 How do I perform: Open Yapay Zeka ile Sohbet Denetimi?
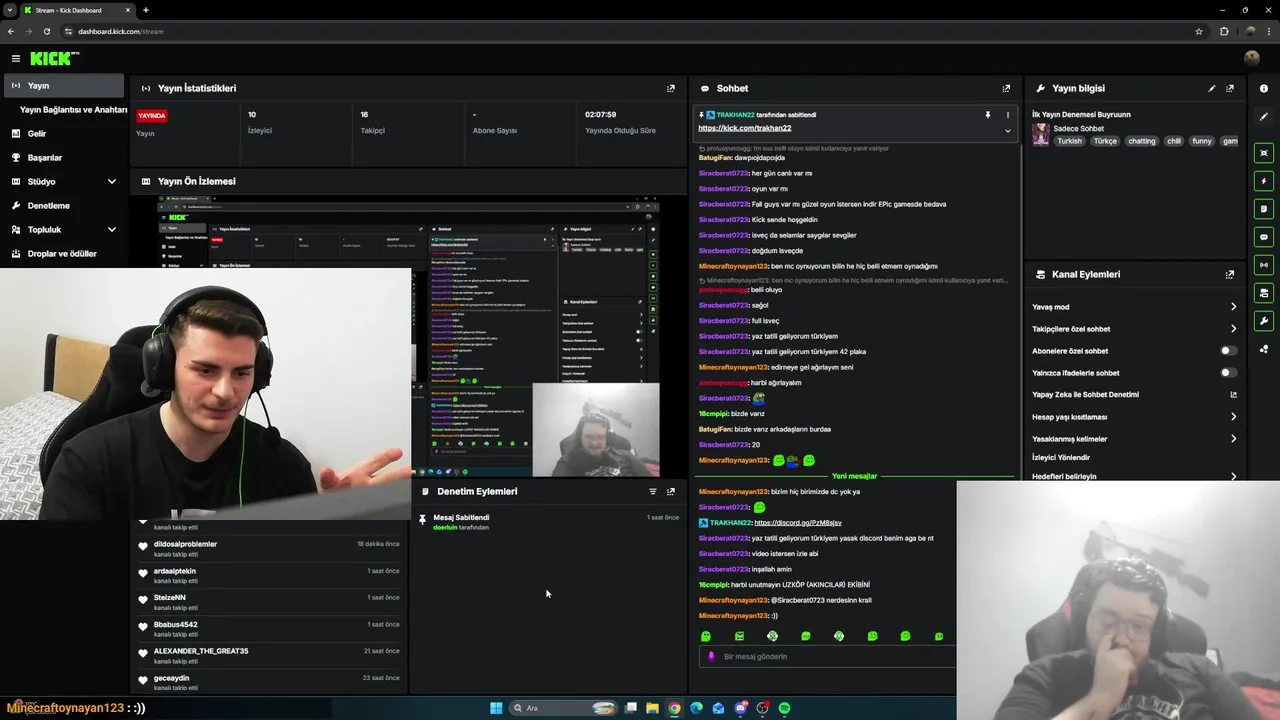pos(1135,394)
